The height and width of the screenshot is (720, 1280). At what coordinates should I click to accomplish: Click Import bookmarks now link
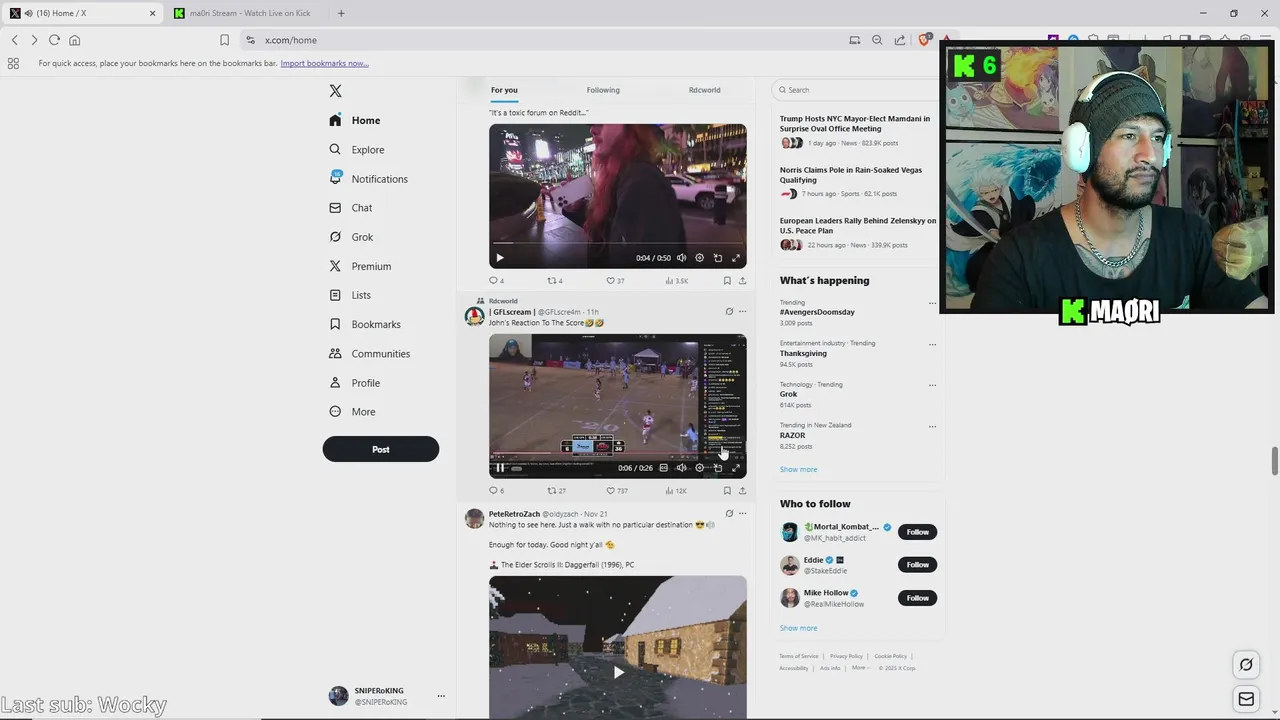point(324,63)
